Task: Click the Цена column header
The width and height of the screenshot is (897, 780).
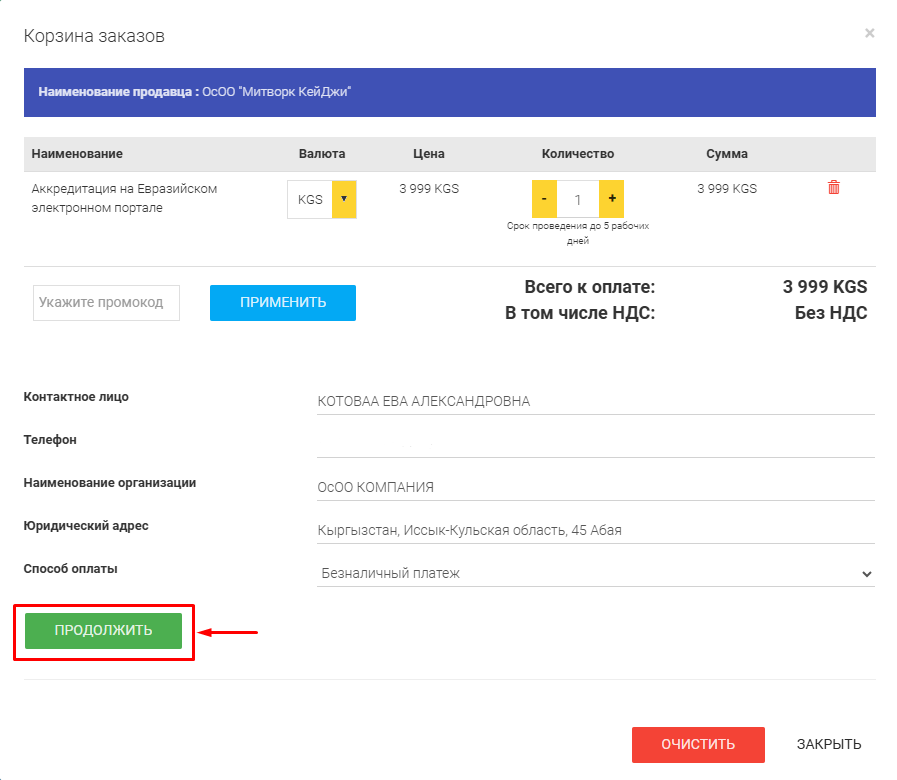Action: [x=428, y=154]
